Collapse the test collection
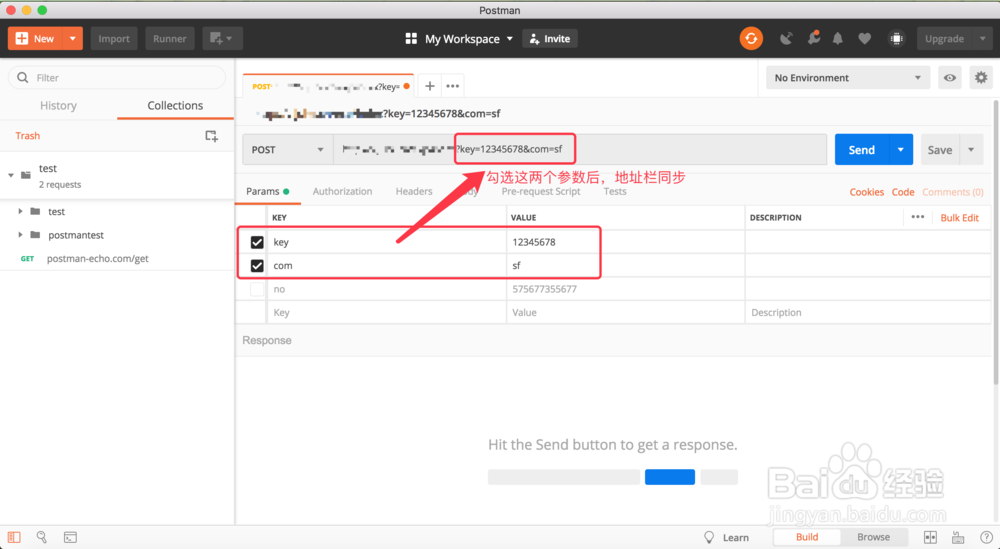 [11, 175]
